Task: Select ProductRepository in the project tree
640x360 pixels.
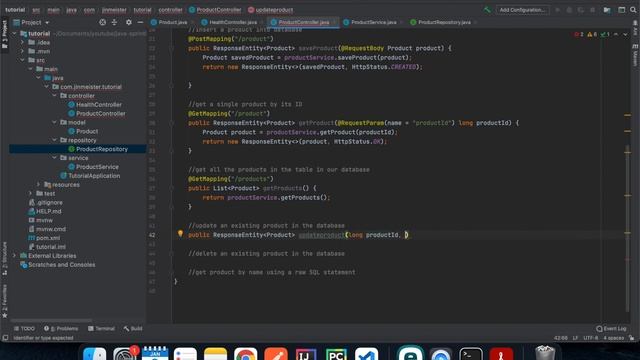Action: click(102, 149)
